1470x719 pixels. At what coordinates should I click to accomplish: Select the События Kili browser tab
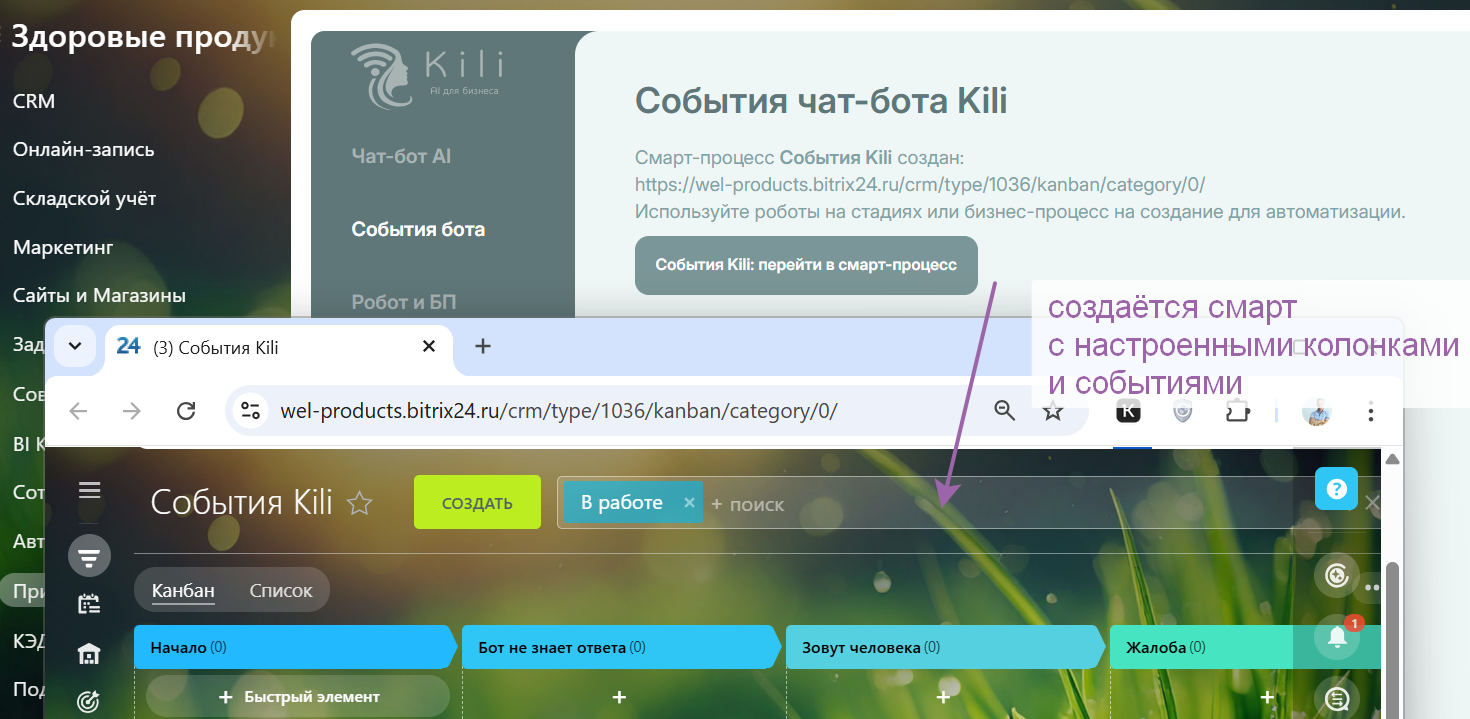(278, 348)
